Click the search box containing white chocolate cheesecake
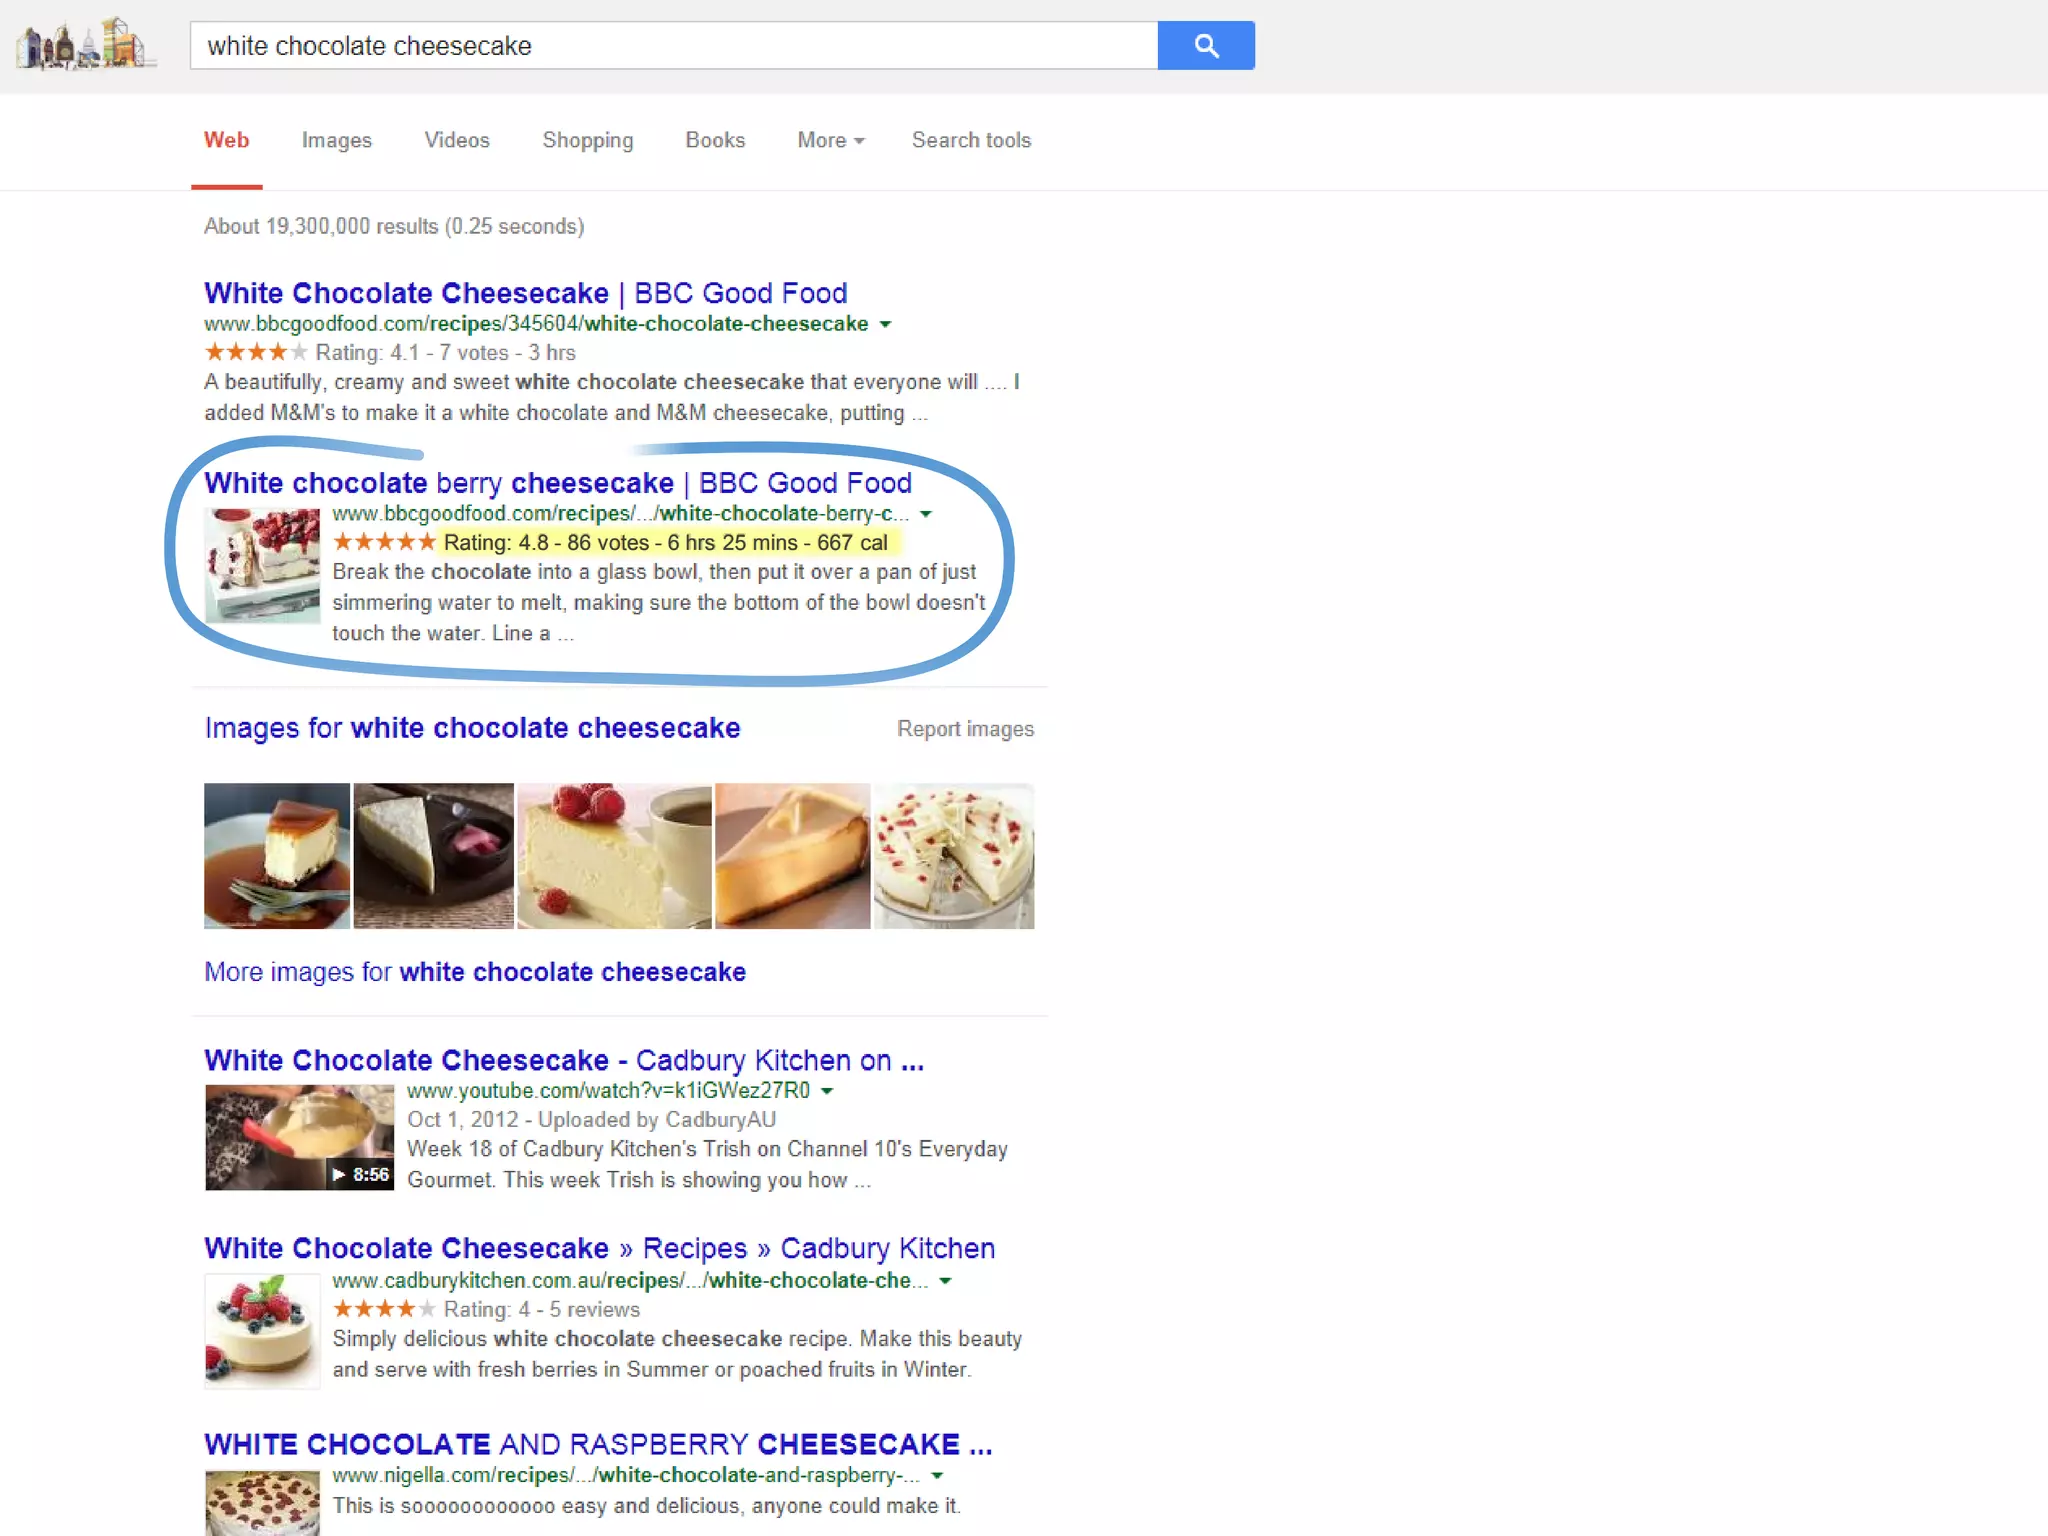The width and height of the screenshot is (2048, 1536). [x=674, y=46]
